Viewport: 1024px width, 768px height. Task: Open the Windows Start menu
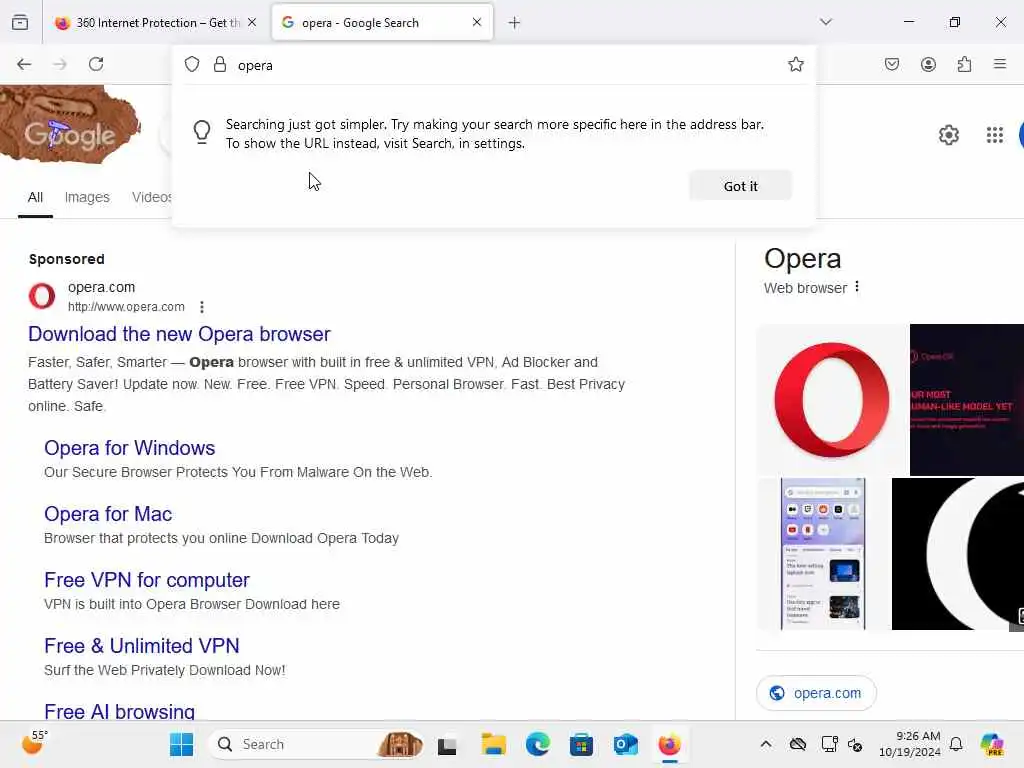[182, 744]
